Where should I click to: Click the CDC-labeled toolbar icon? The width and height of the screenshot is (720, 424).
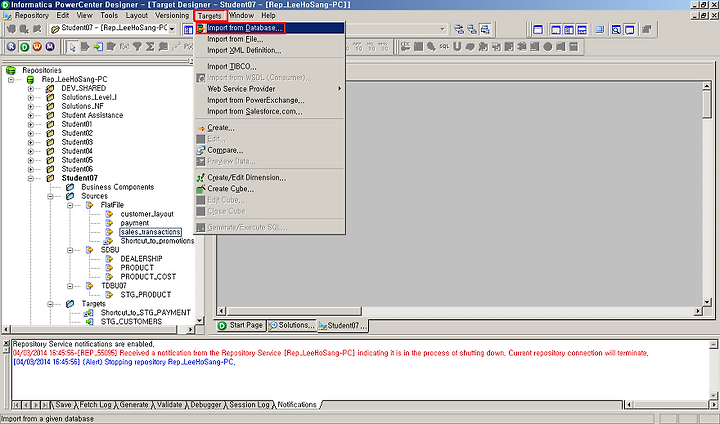point(405,47)
